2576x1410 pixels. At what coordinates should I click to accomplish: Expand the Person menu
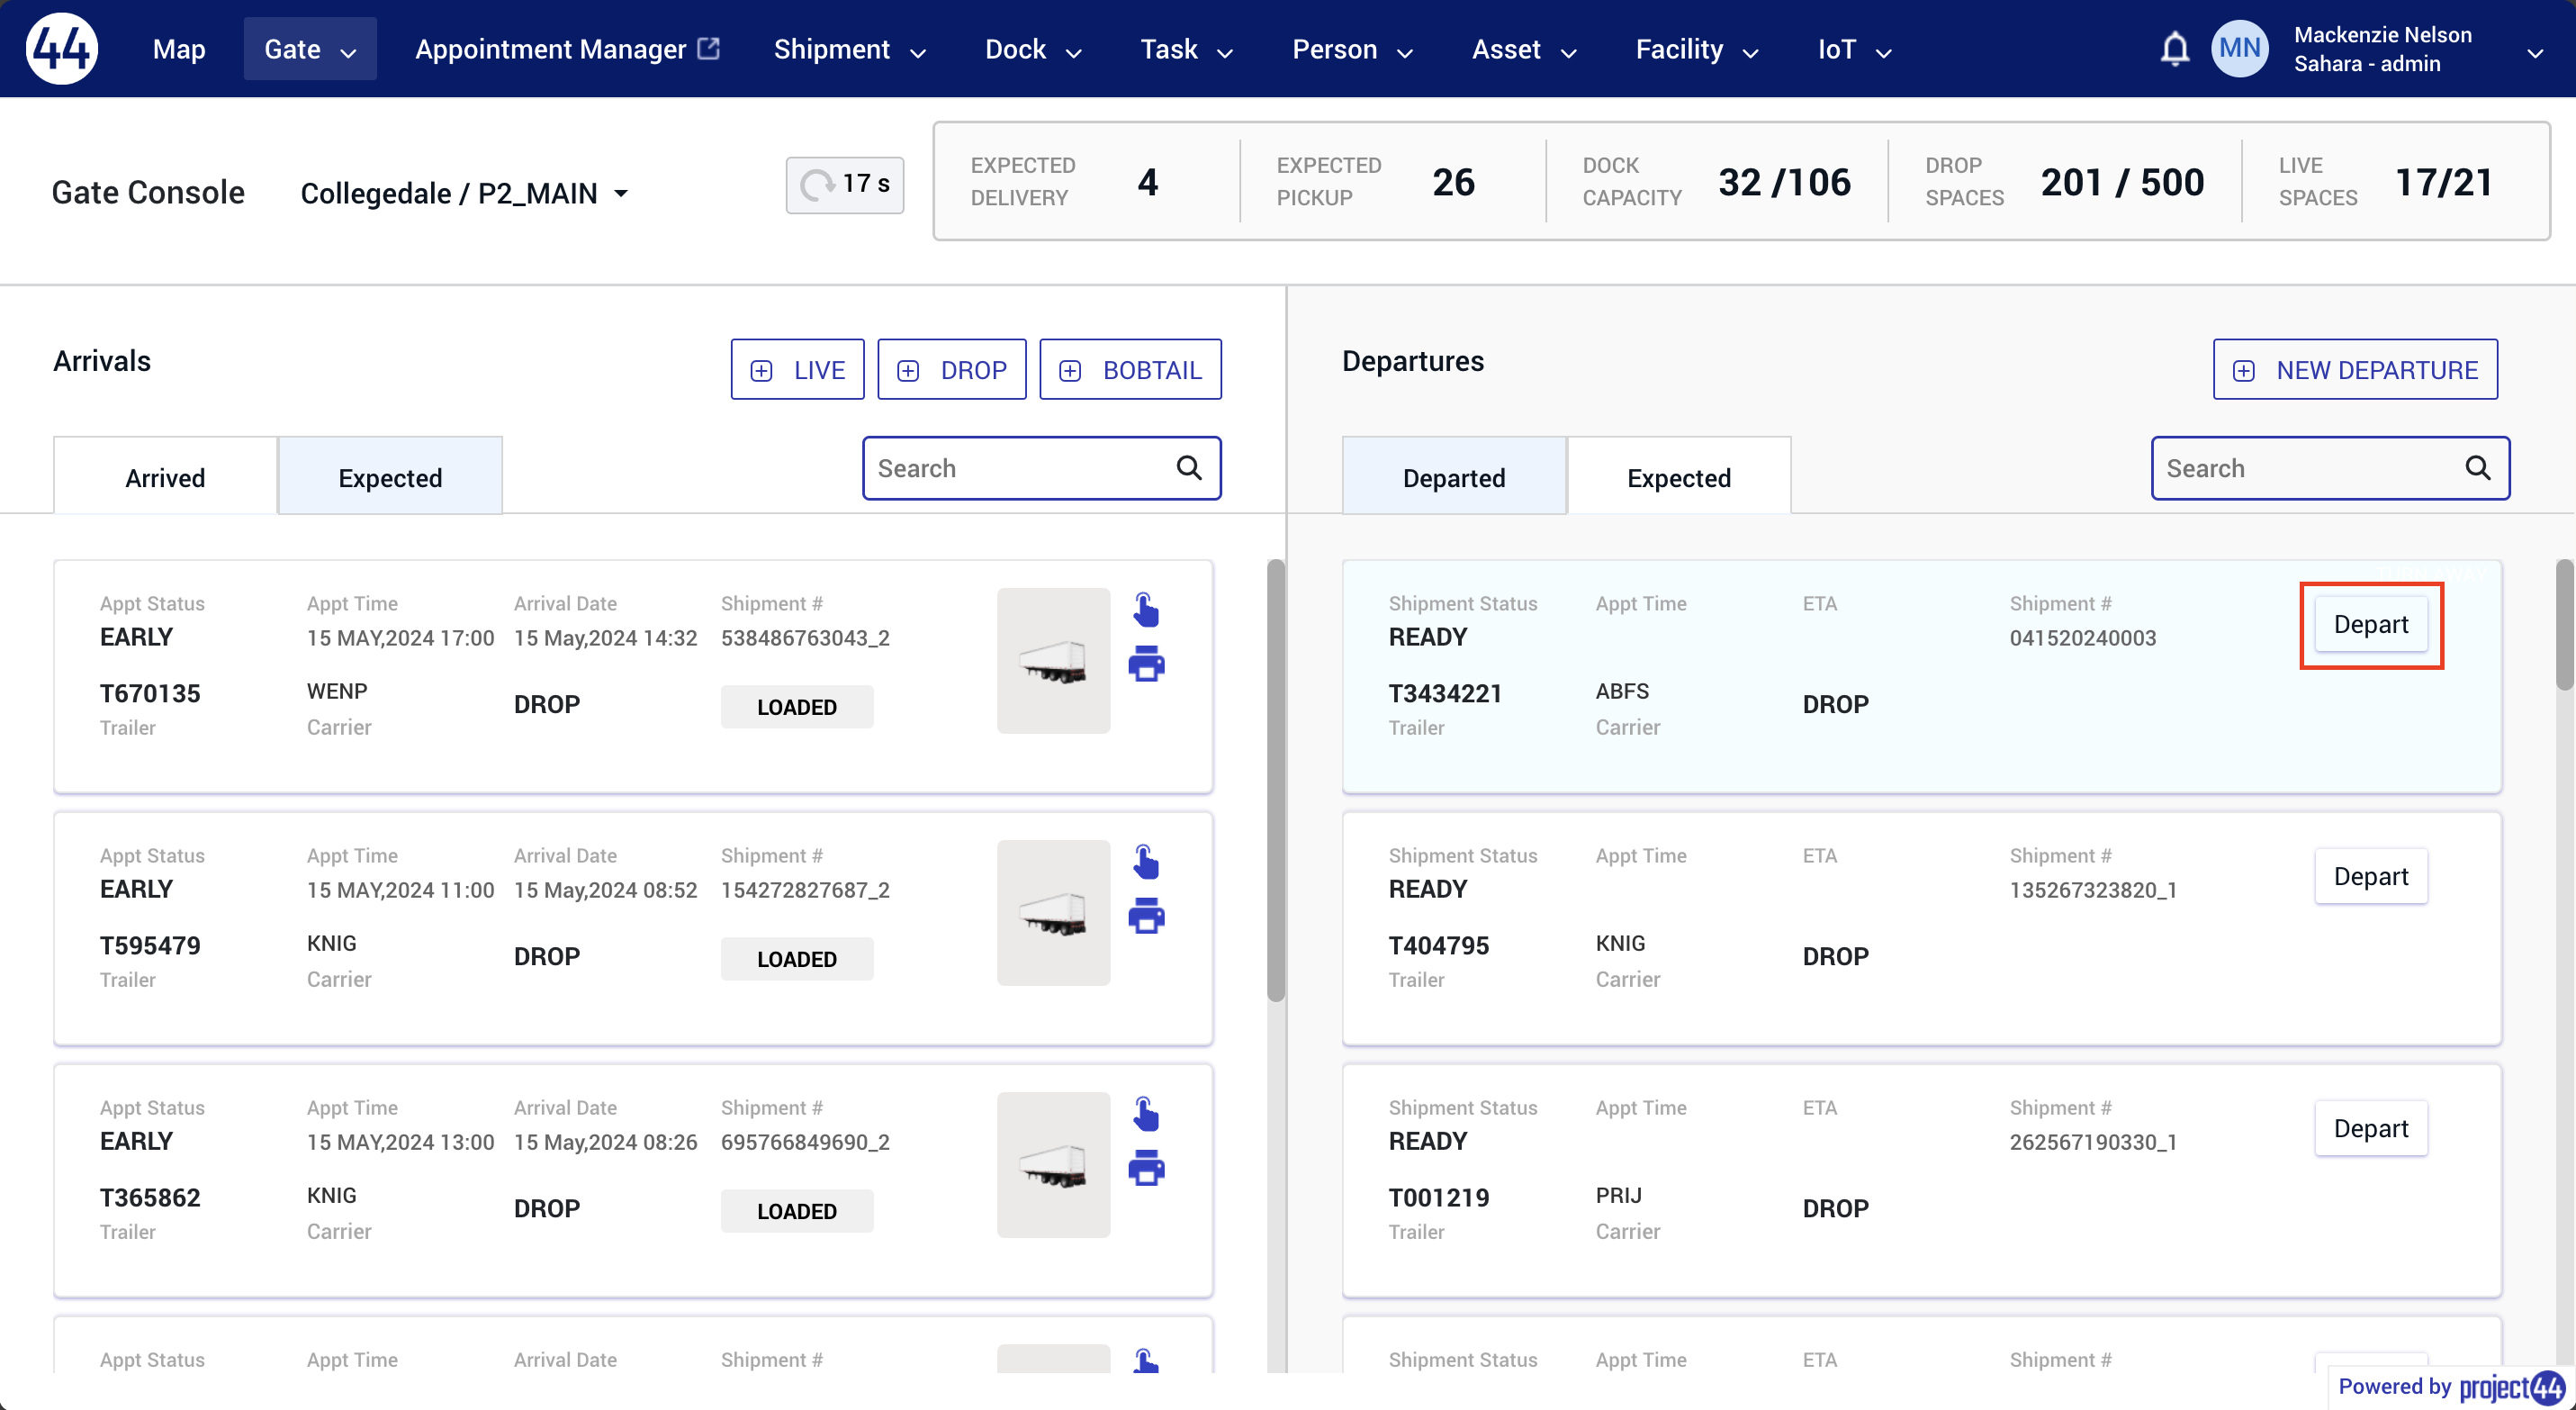click(1353, 49)
